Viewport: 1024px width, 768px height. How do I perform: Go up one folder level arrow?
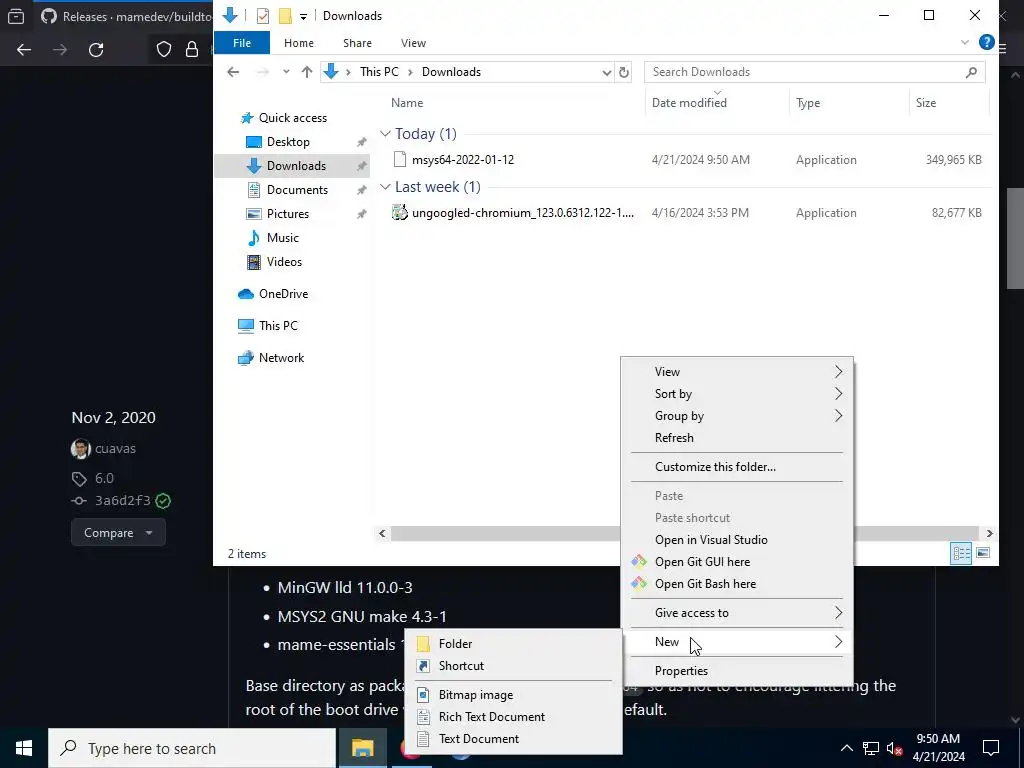click(x=306, y=72)
